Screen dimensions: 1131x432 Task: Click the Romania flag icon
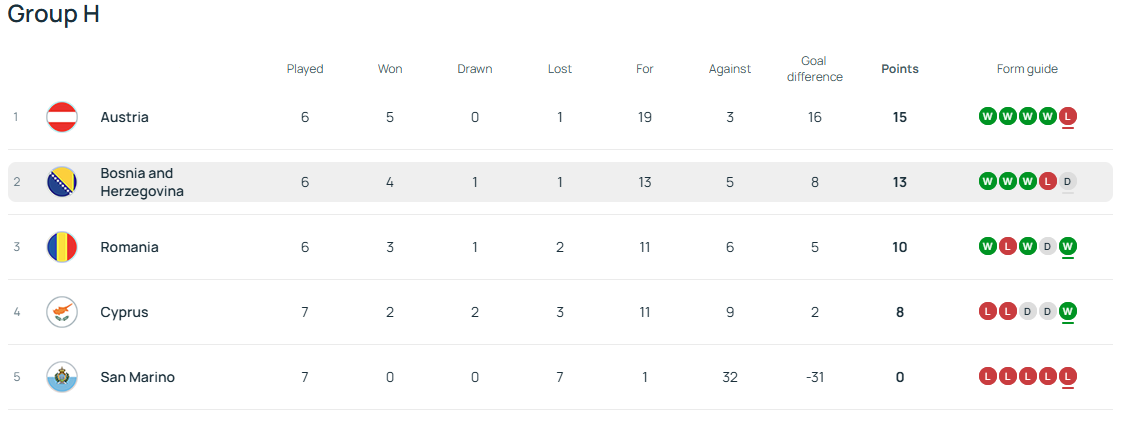[x=62, y=247]
